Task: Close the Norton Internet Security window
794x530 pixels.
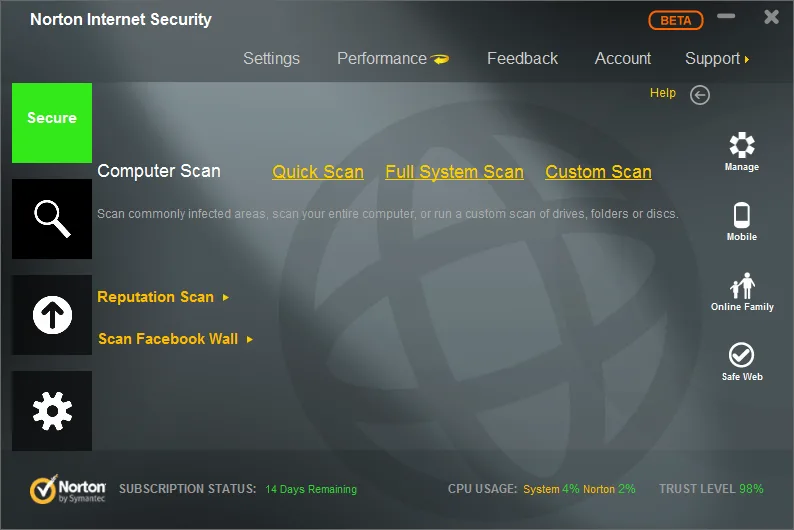Action: (771, 17)
